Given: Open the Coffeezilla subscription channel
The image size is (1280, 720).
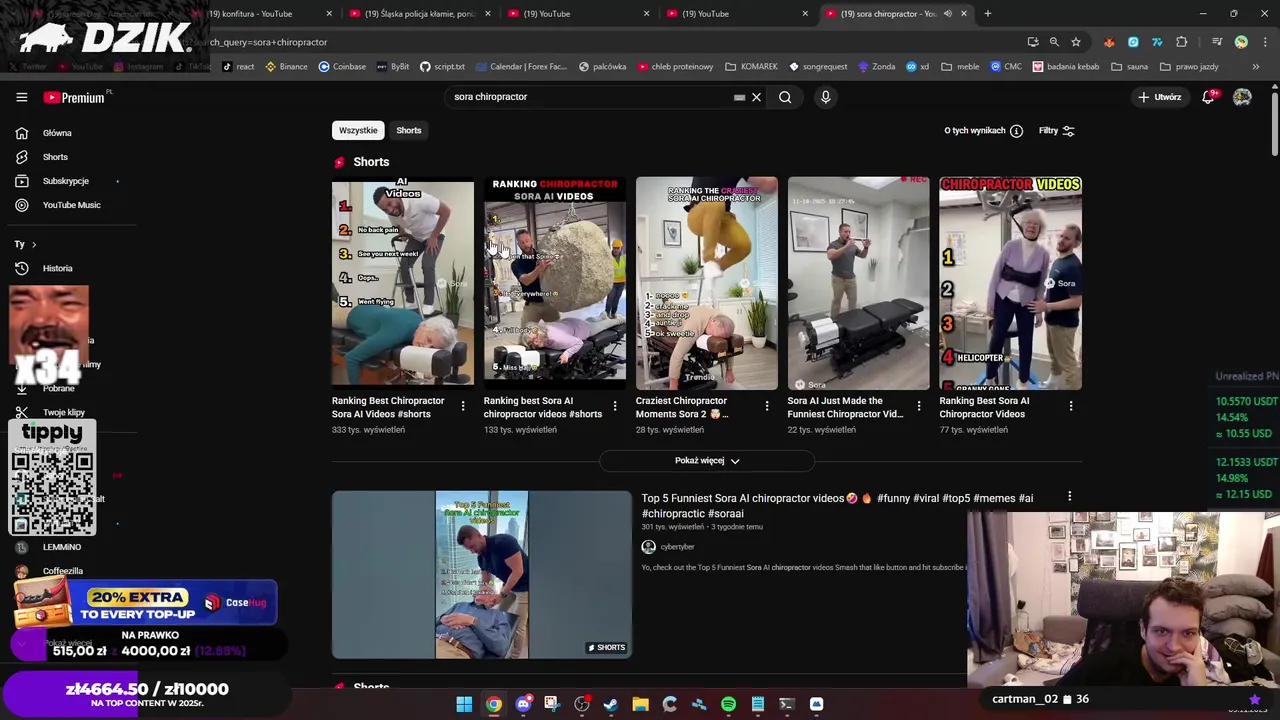Looking at the screenshot, I should coord(62,571).
